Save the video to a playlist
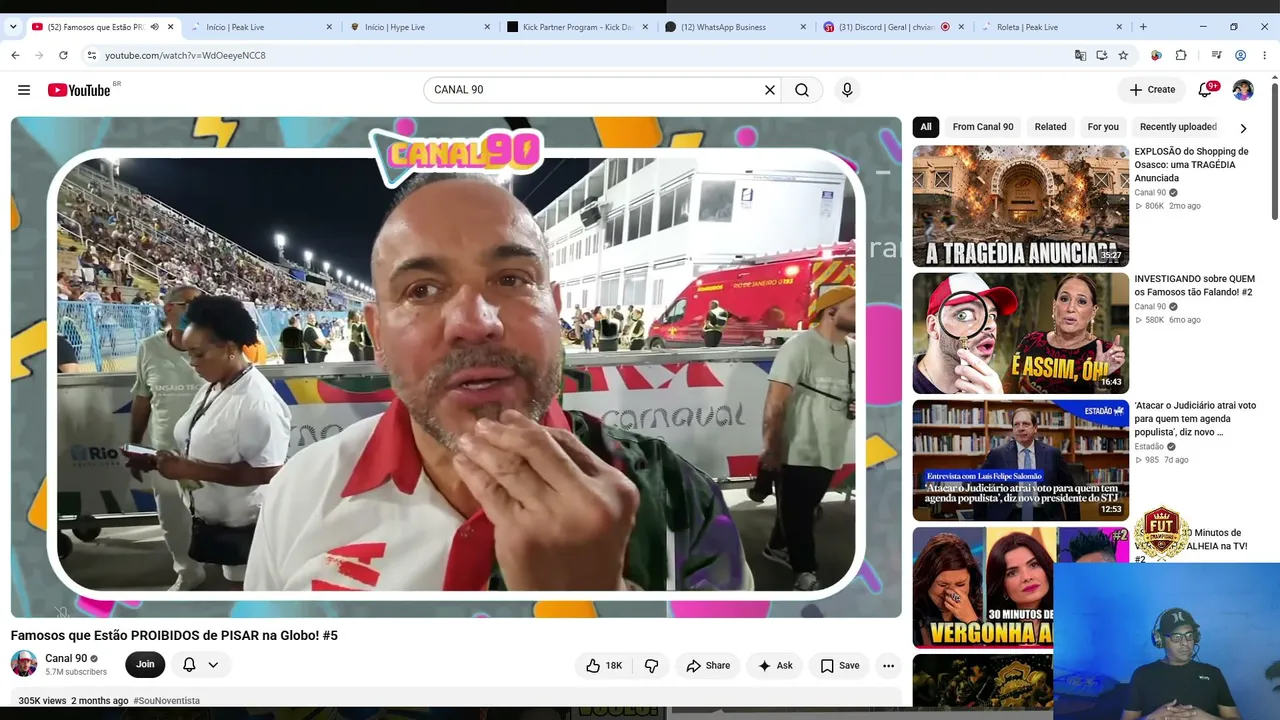This screenshot has height=720, width=1280. pyautogui.click(x=840, y=665)
